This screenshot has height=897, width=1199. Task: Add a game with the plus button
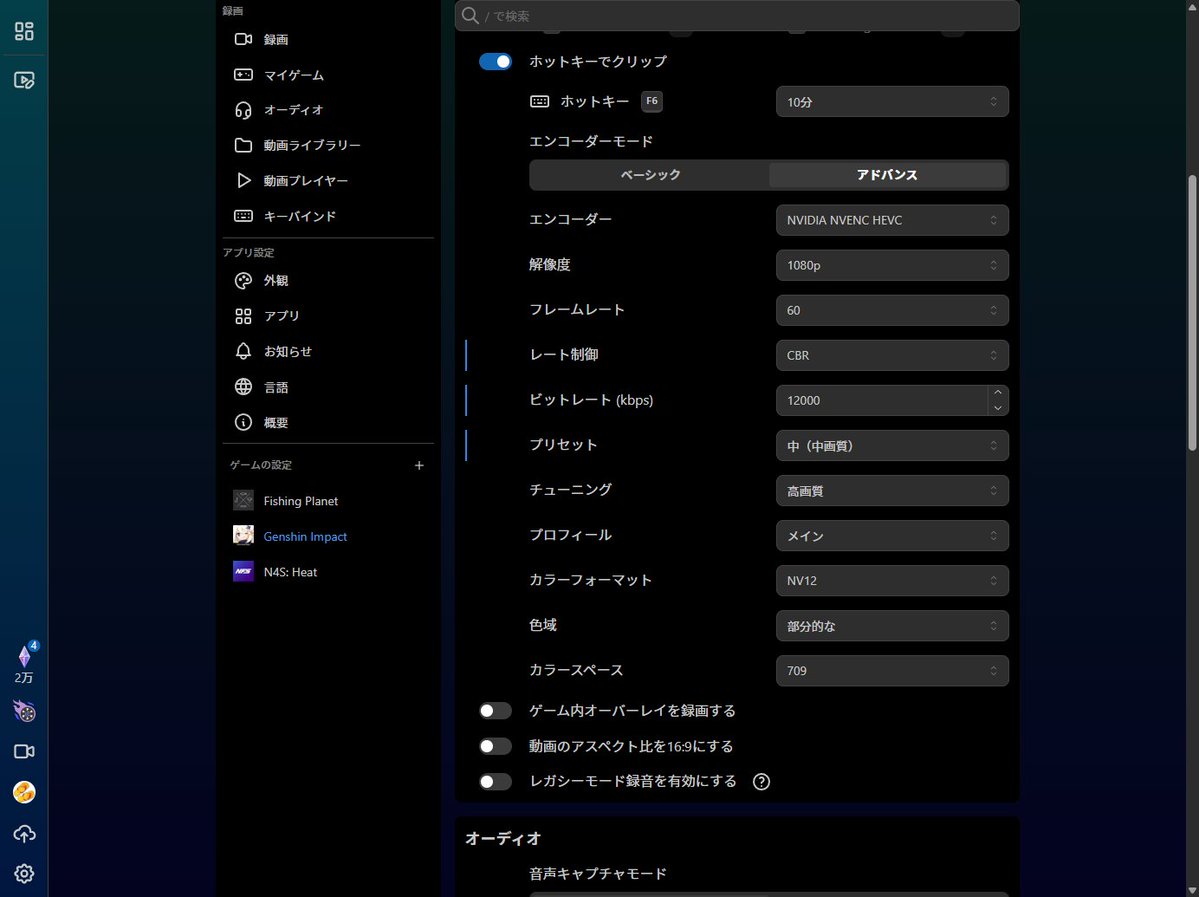(419, 465)
